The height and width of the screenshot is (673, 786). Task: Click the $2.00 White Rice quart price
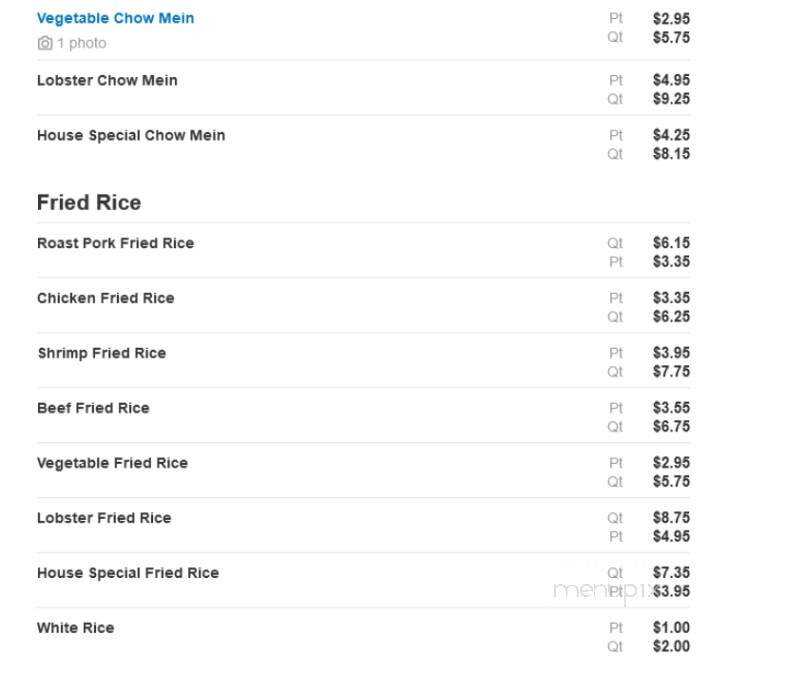[x=671, y=646]
